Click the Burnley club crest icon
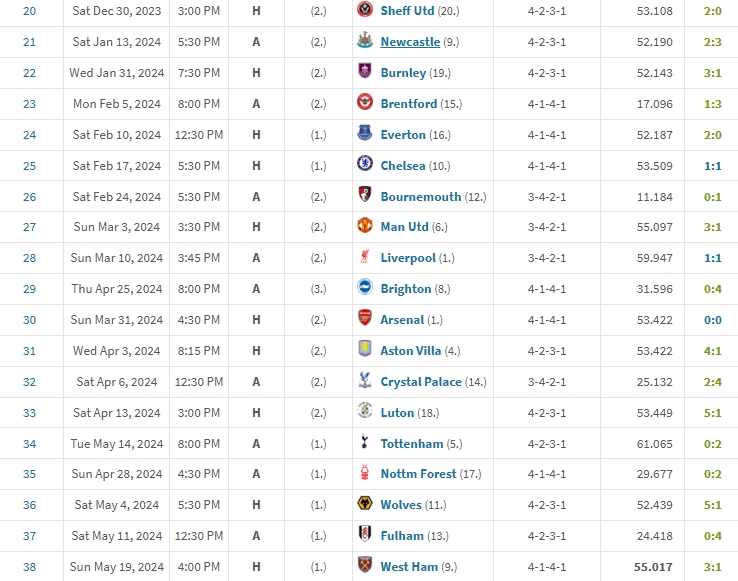 tap(364, 72)
